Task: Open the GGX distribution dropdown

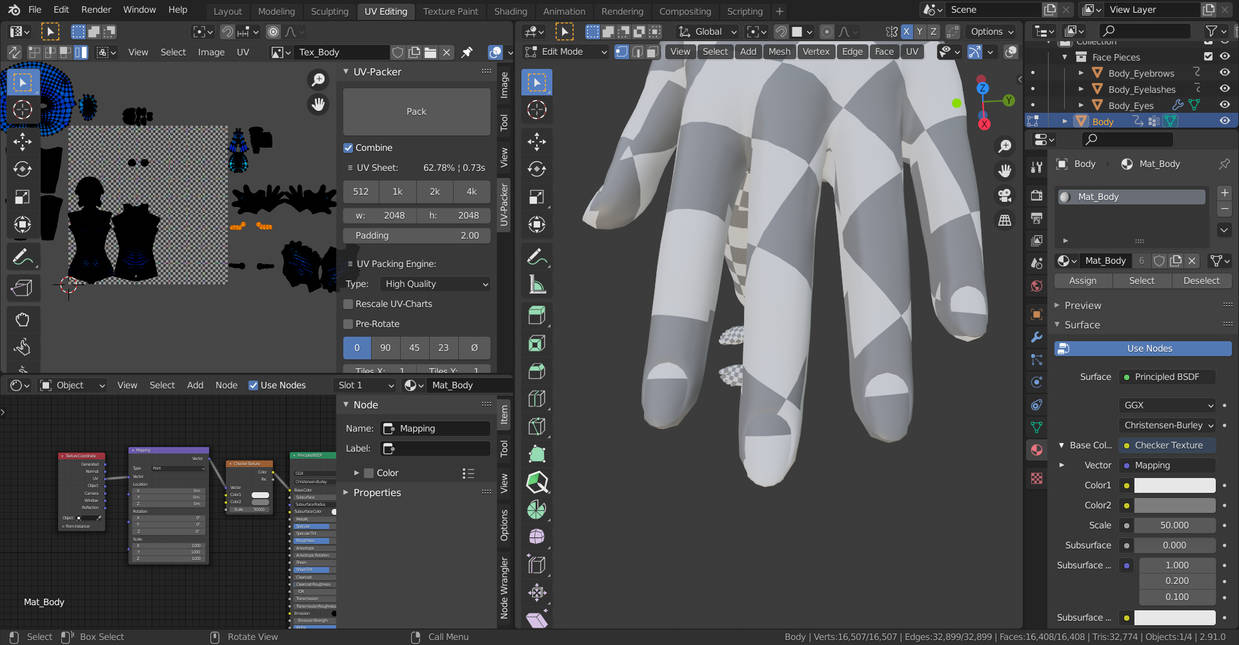Action: point(1168,405)
